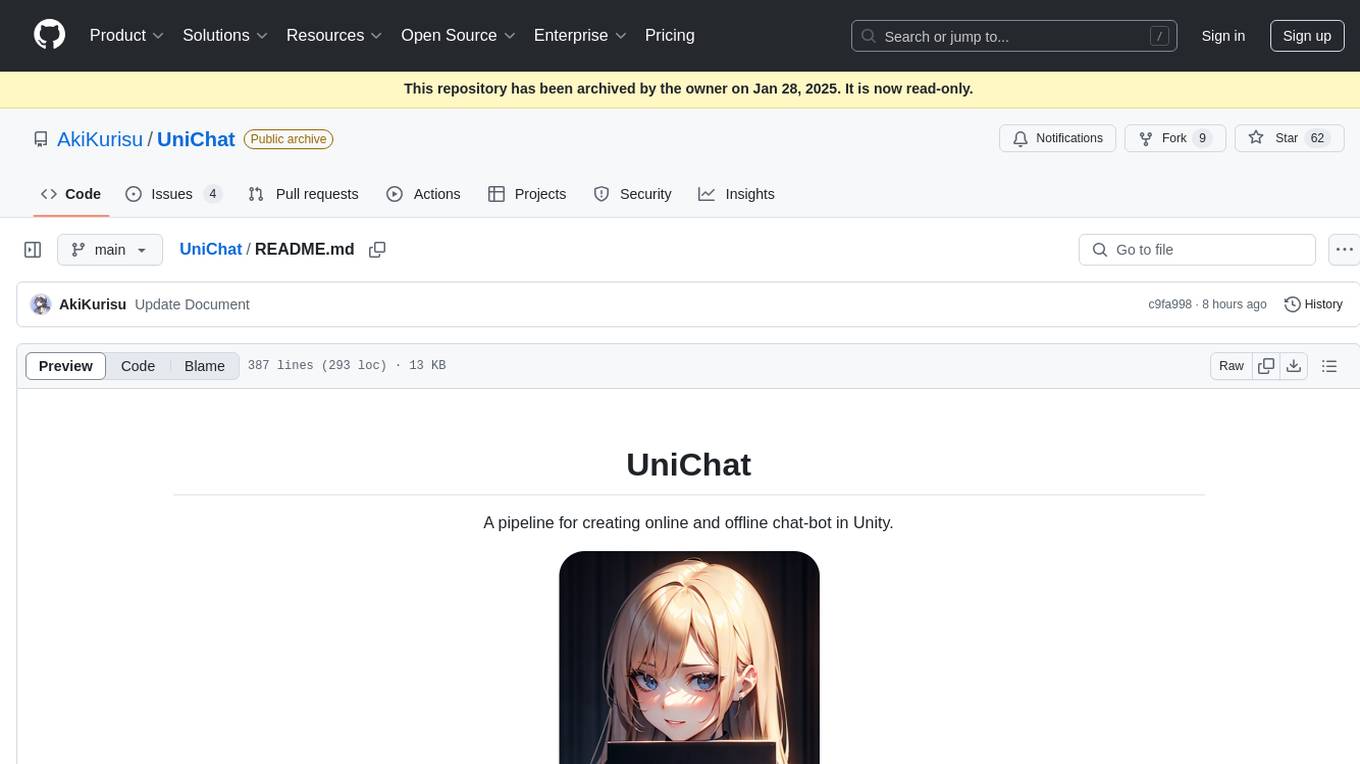Click the Fork count 9
The image size is (1360, 764).
(1203, 138)
